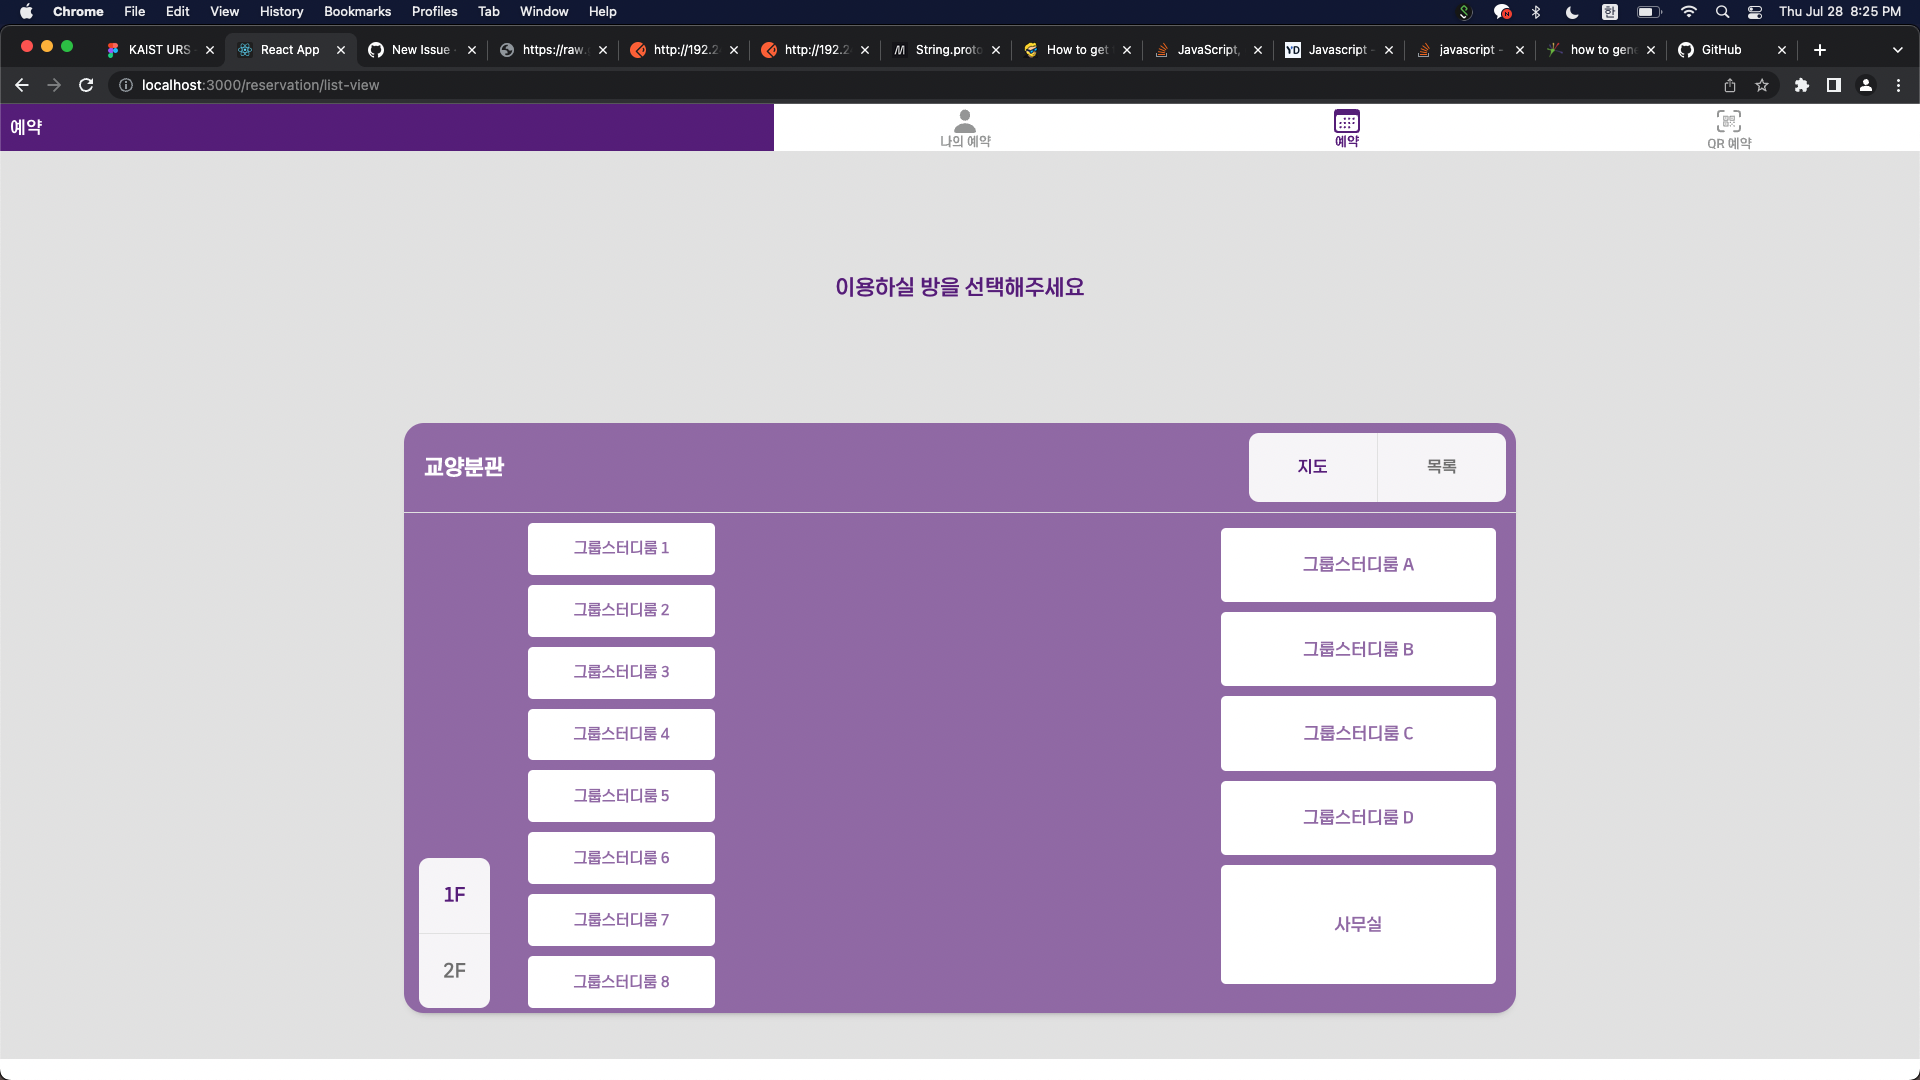The height and width of the screenshot is (1080, 1920).
Task: Switch to 목록 list view
Action: point(1442,467)
